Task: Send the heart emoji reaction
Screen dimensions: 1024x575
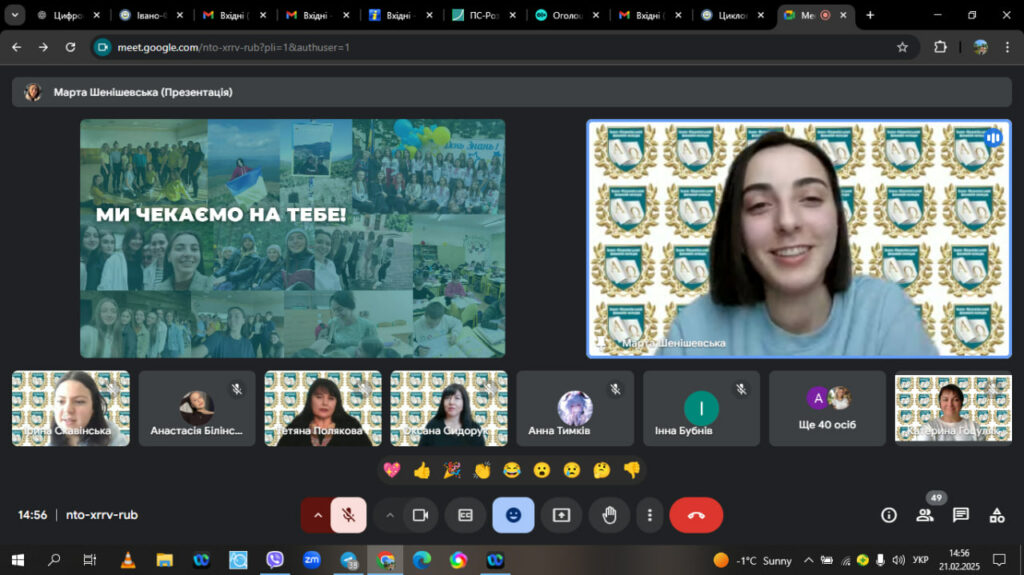Action: pos(392,470)
